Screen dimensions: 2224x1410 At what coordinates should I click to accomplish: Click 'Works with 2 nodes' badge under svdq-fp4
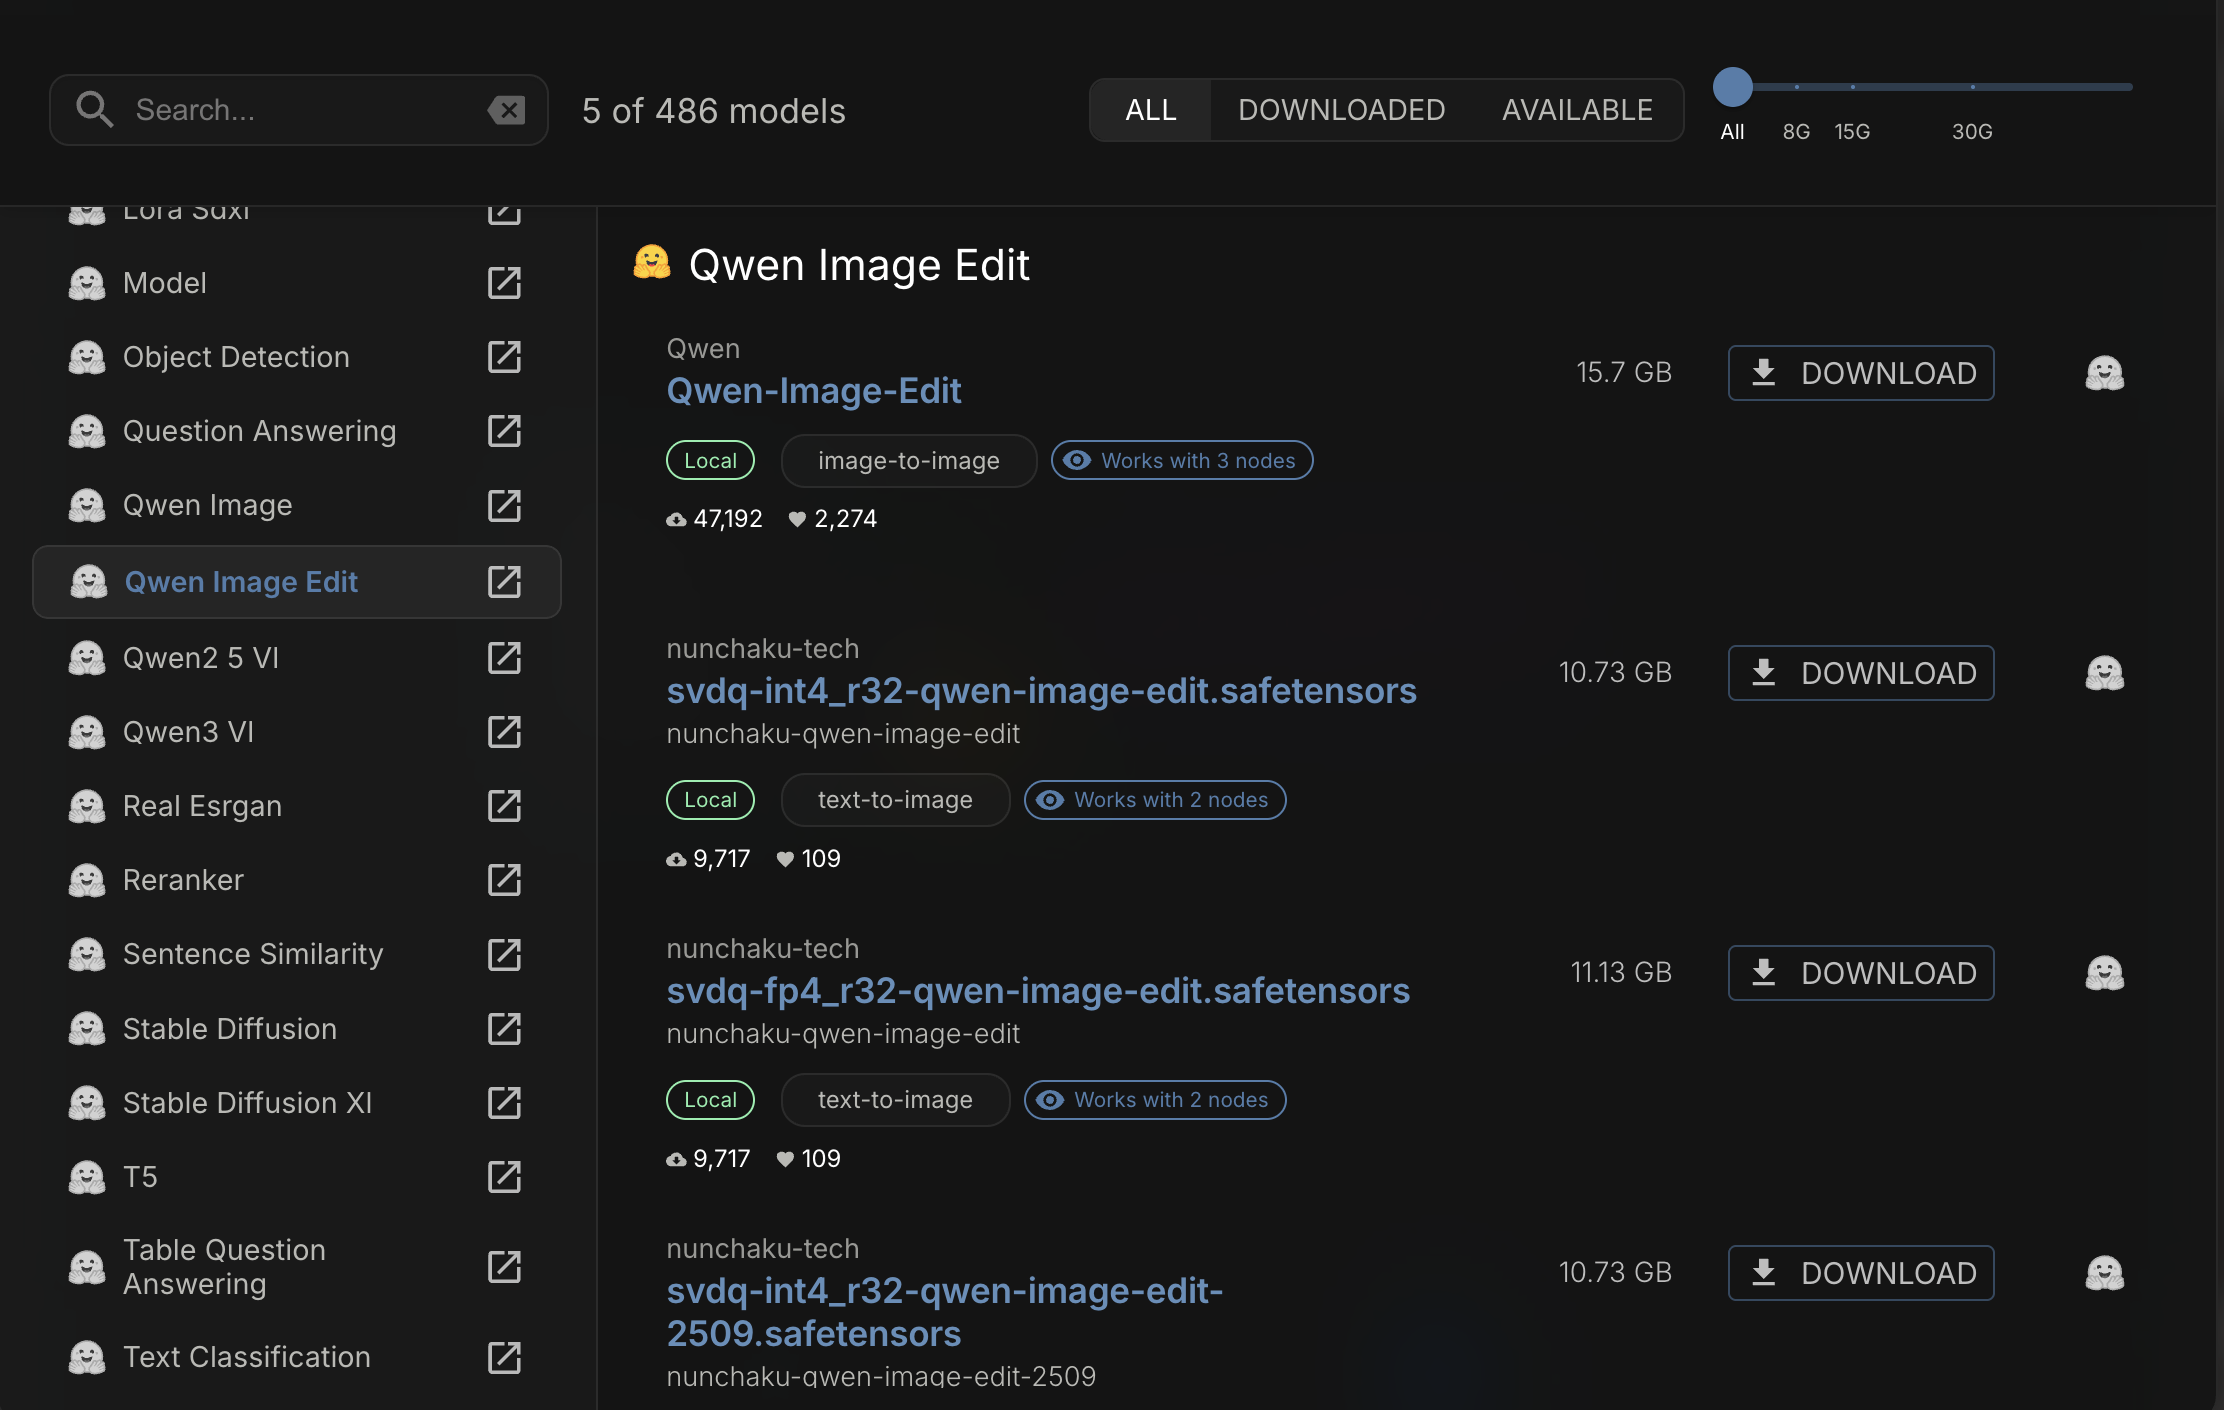1155,1100
